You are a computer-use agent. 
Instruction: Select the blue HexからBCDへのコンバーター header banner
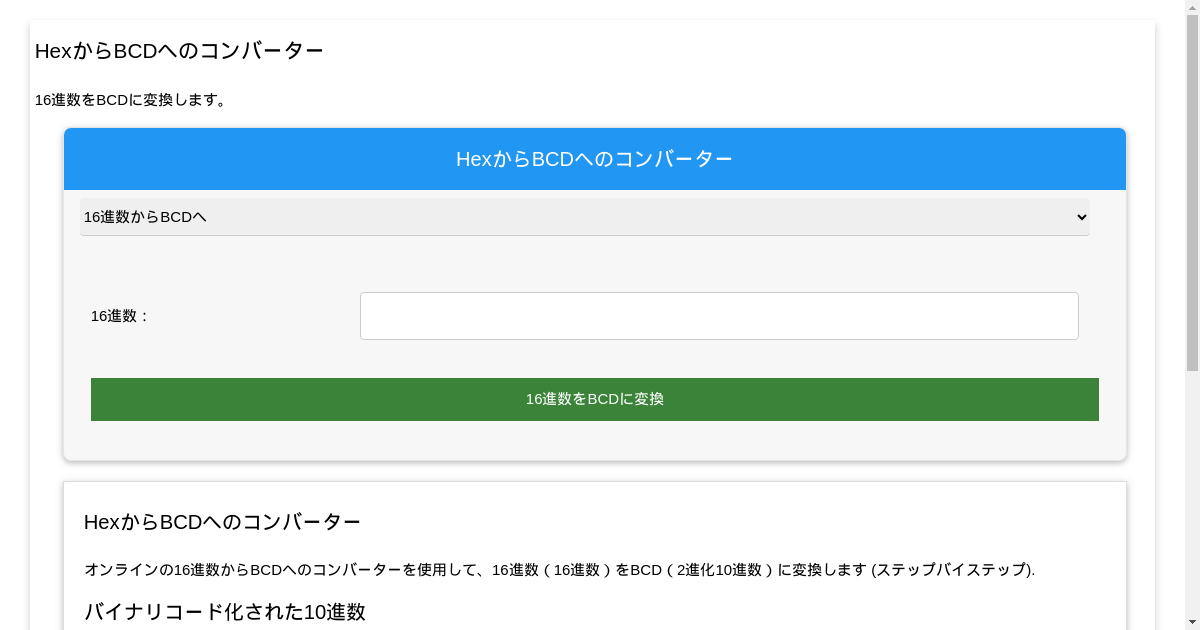(x=595, y=158)
